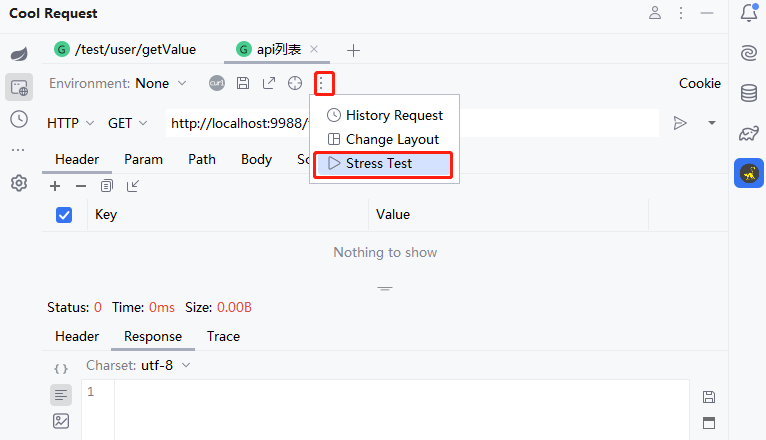Open the GET method dropdown

pos(127,123)
